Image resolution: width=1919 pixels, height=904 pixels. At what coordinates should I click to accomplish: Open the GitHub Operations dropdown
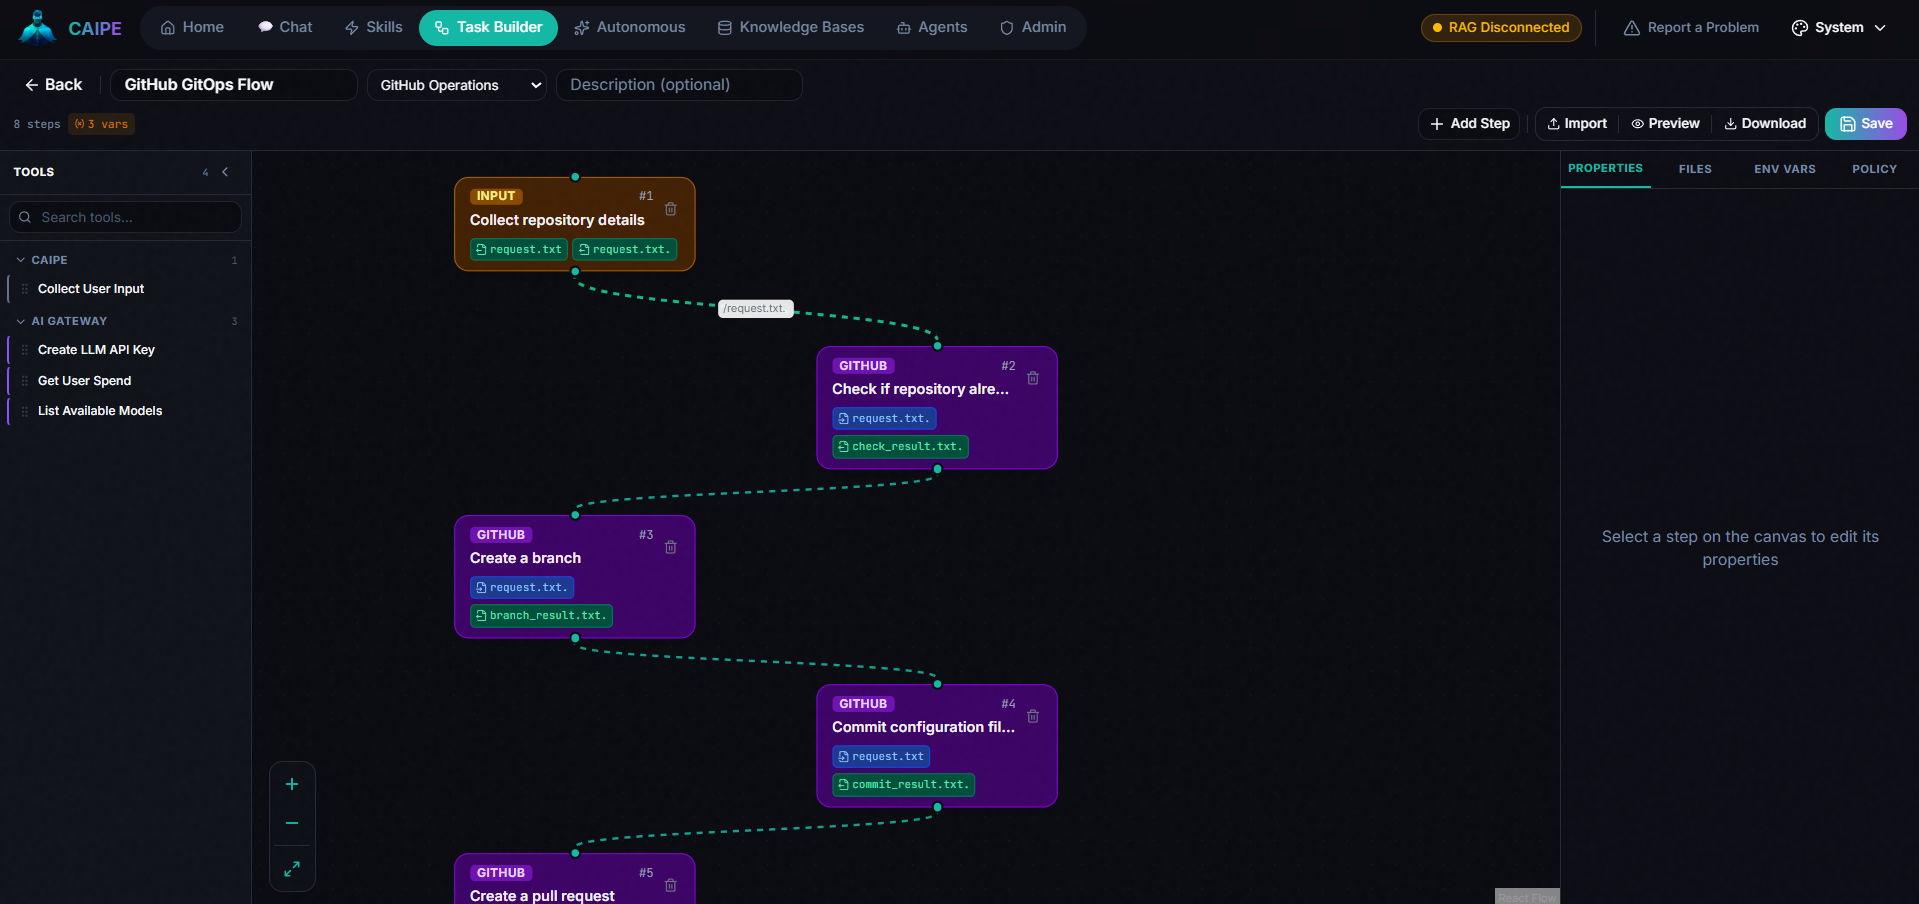pos(457,85)
